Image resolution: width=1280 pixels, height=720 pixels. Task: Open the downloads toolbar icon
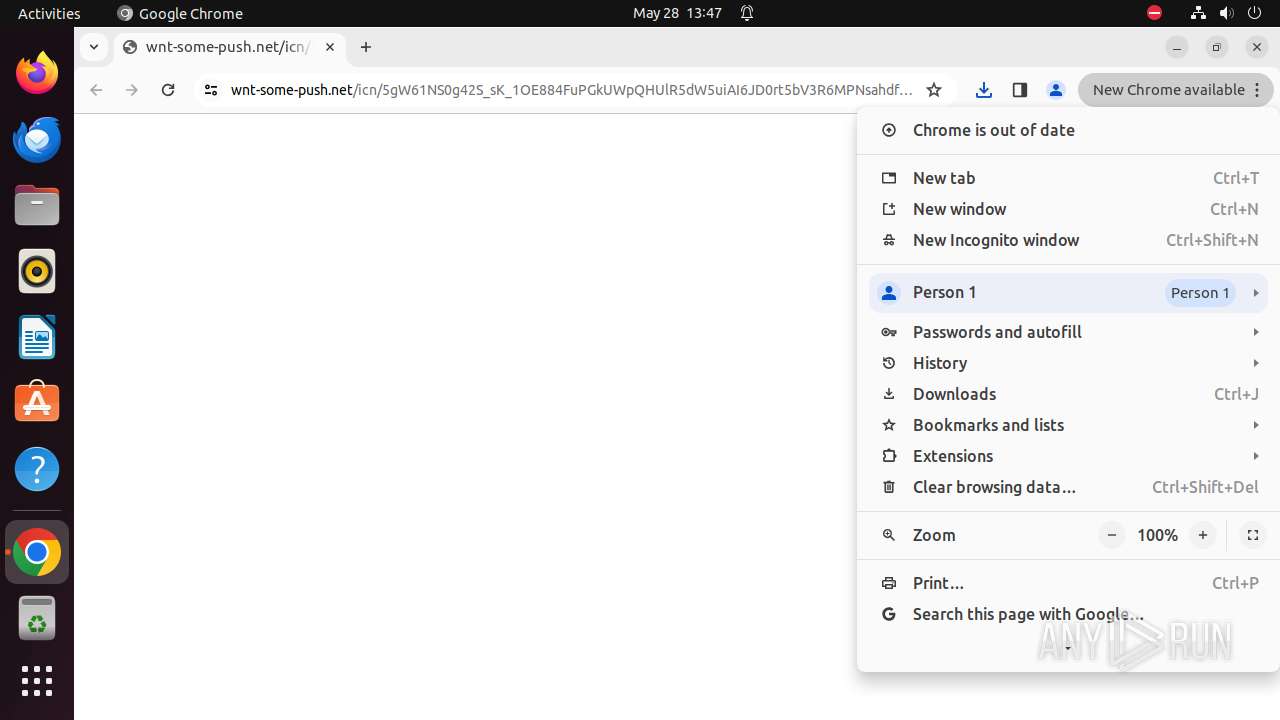(x=984, y=90)
